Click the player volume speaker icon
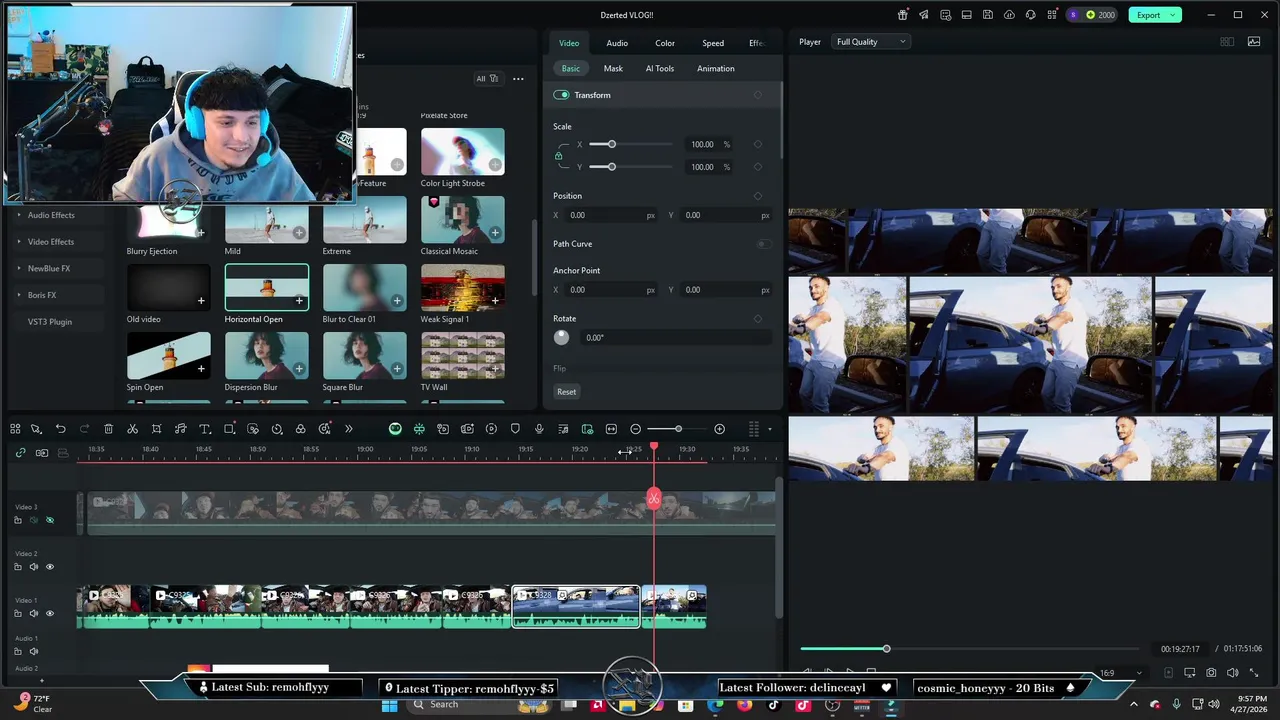Image resolution: width=1280 pixels, height=720 pixels. click(1232, 673)
